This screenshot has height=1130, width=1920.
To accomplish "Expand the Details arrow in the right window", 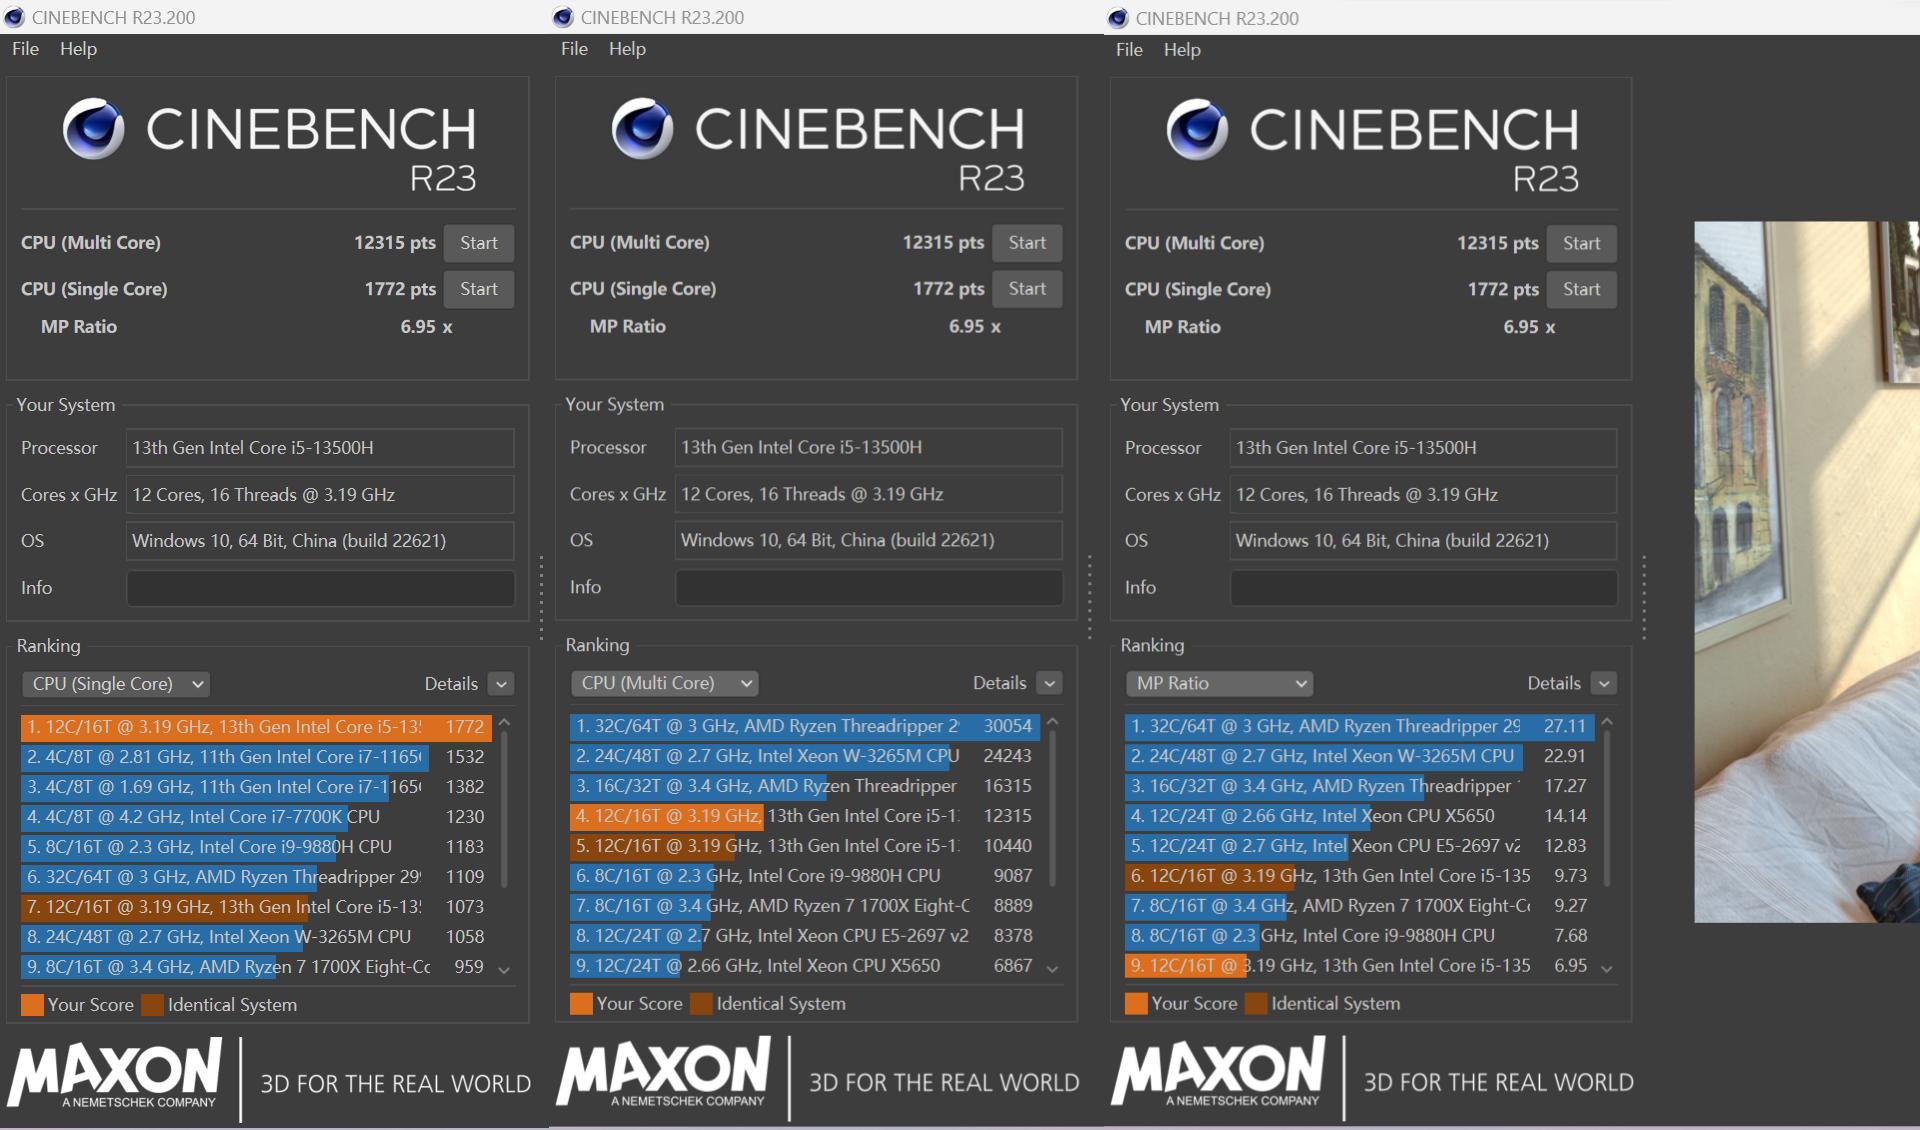I will pyautogui.click(x=1604, y=683).
